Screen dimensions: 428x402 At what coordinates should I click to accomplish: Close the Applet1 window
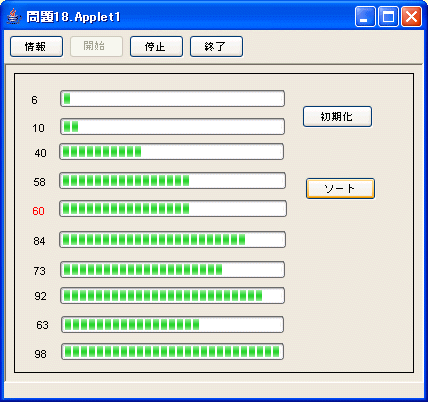(x=411, y=16)
